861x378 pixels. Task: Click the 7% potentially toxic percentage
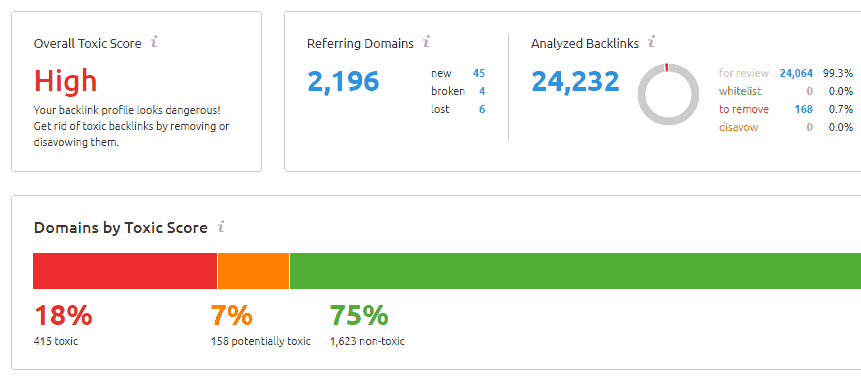pos(232,316)
